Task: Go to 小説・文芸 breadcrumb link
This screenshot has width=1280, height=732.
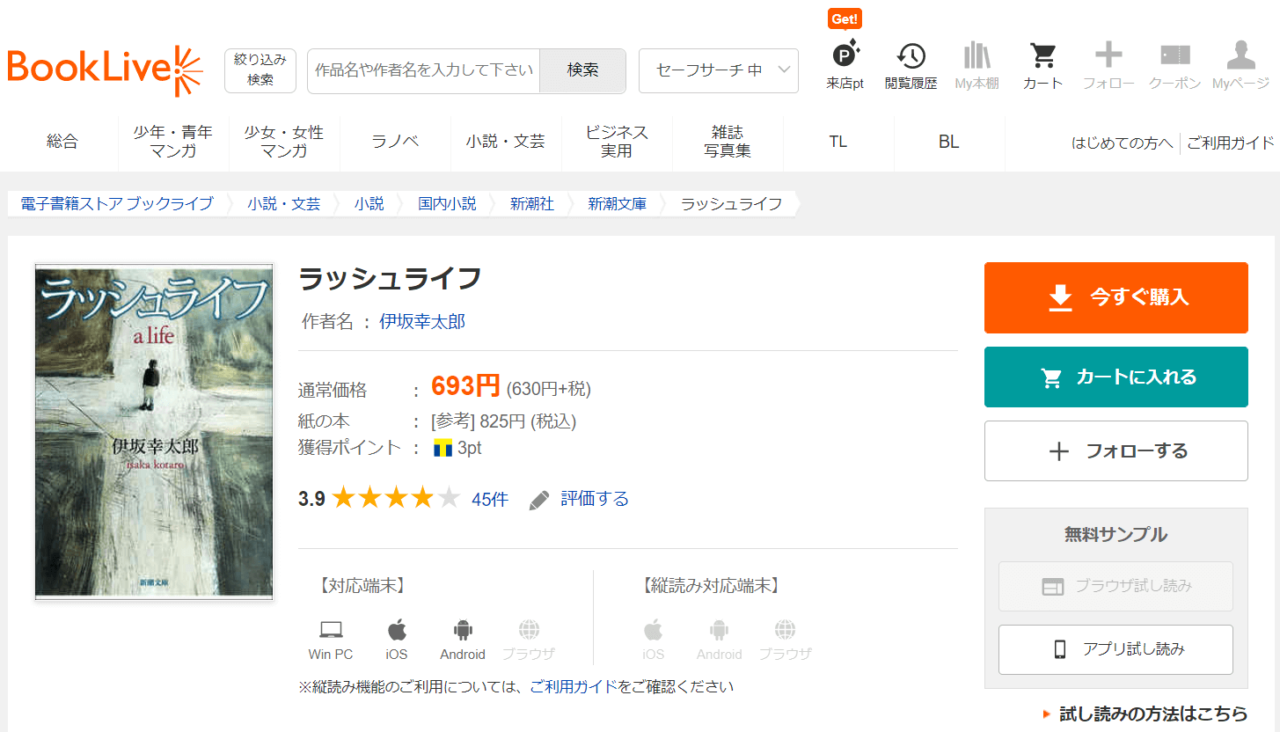Action: [x=284, y=204]
